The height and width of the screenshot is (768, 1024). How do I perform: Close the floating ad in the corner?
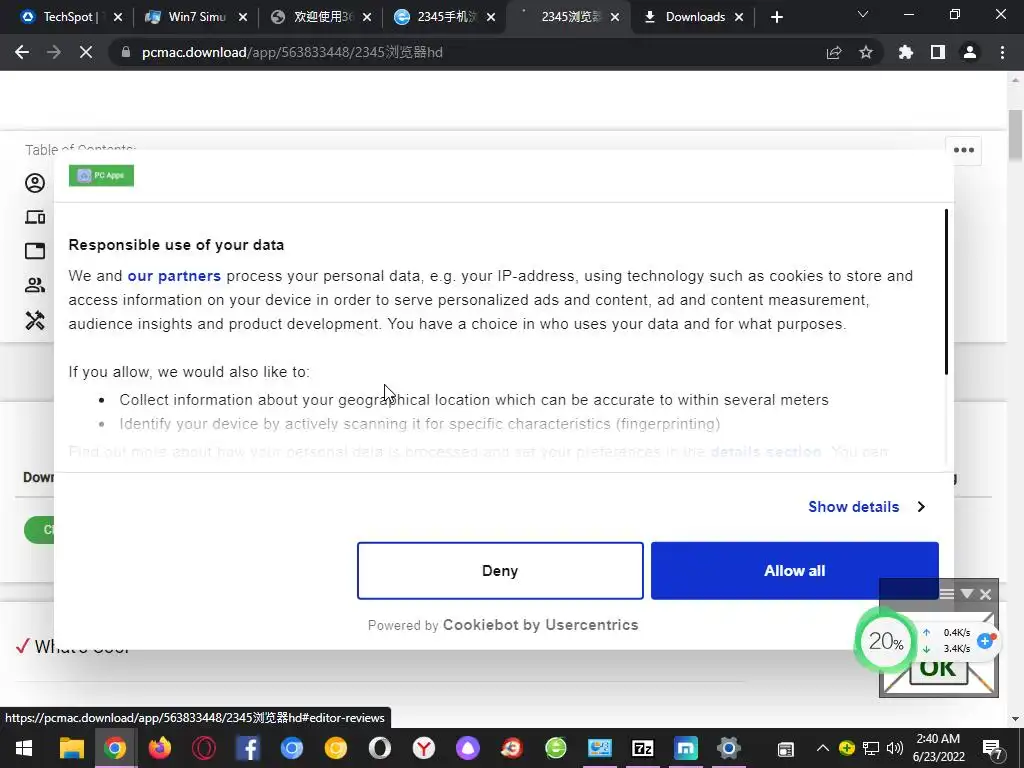tap(986, 594)
